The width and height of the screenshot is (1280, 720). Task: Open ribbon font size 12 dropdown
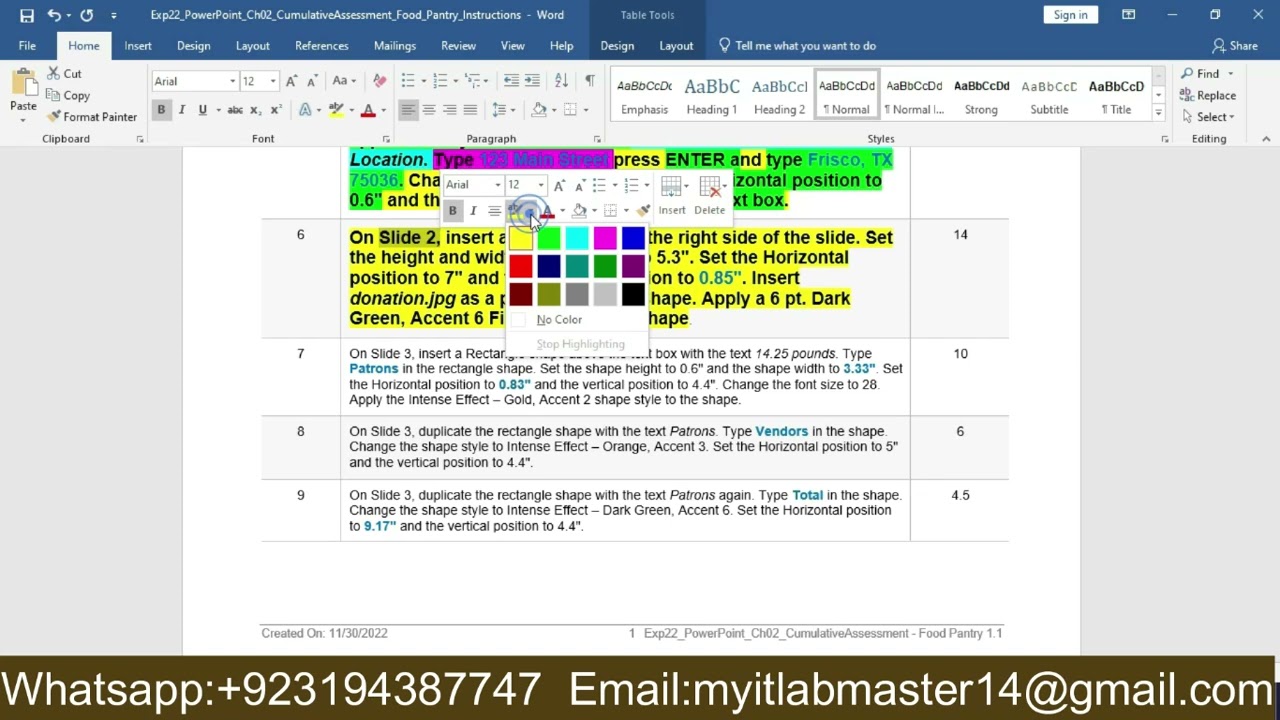(x=275, y=81)
